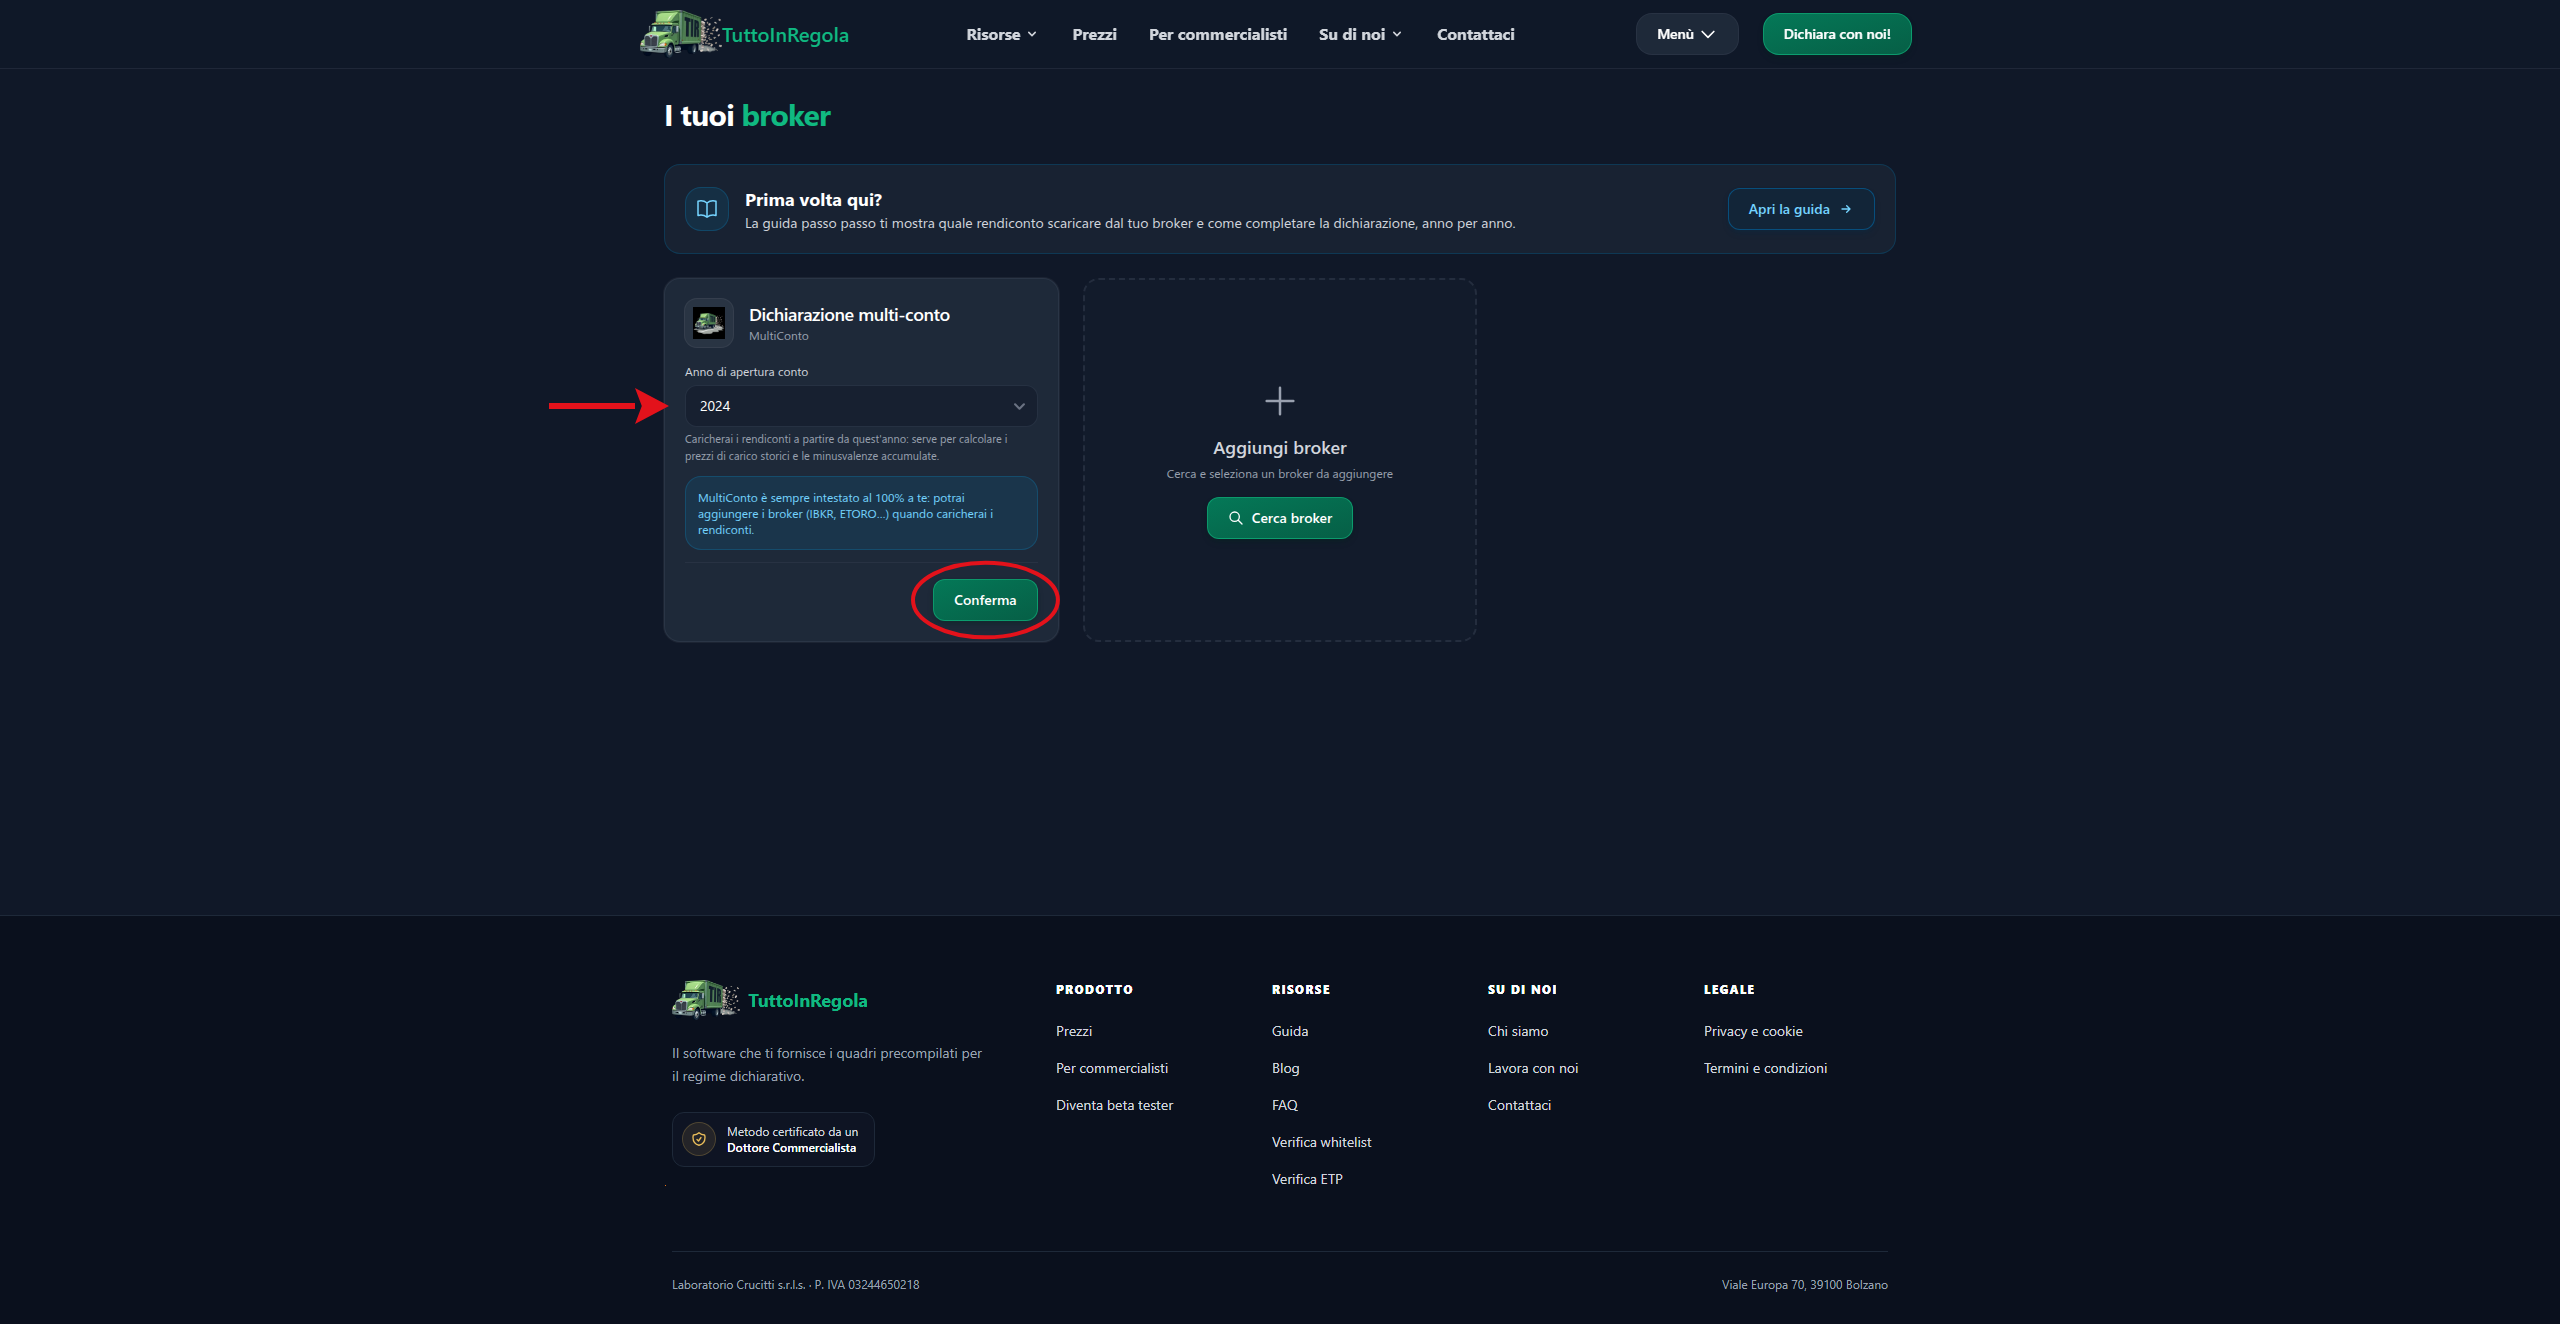Image resolution: width=2560 pixels, height=1324 pixels.
Task: Open footer Per commercialisti link
Action: click(x=1111, y=1068)
